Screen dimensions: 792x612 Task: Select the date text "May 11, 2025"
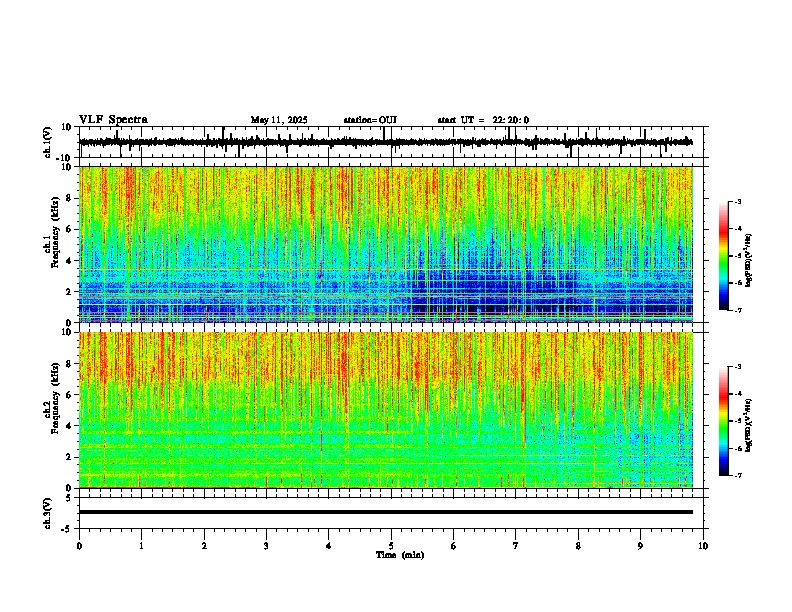(279, 120)
